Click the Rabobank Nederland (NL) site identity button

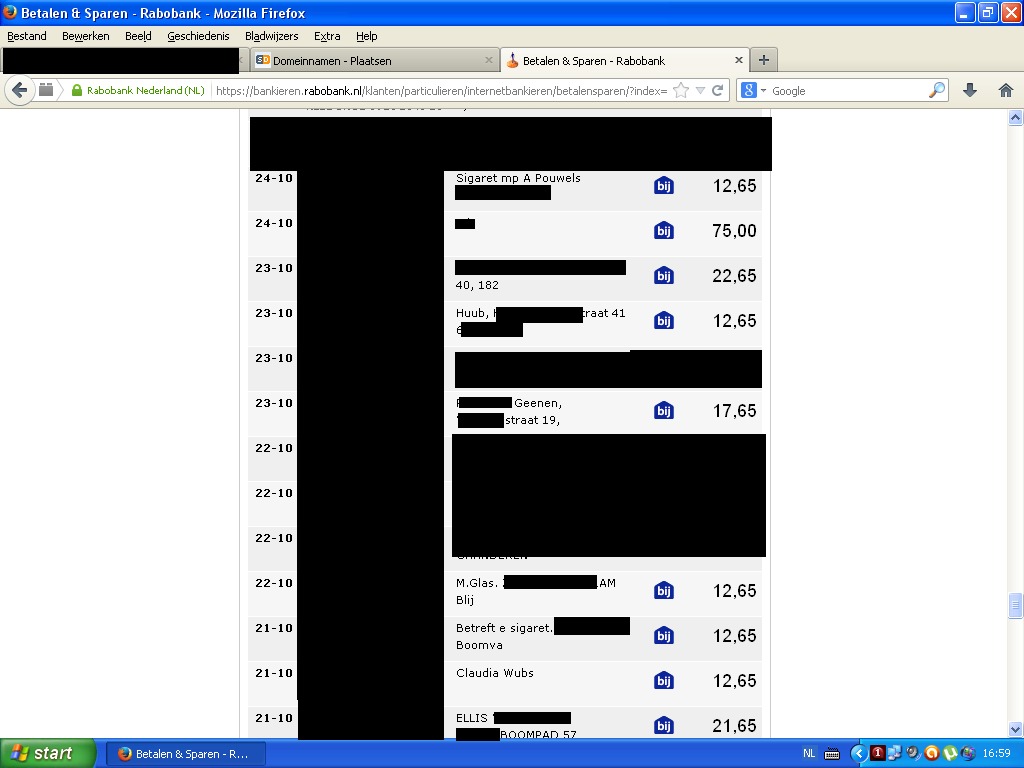click(x=138, y=90)
